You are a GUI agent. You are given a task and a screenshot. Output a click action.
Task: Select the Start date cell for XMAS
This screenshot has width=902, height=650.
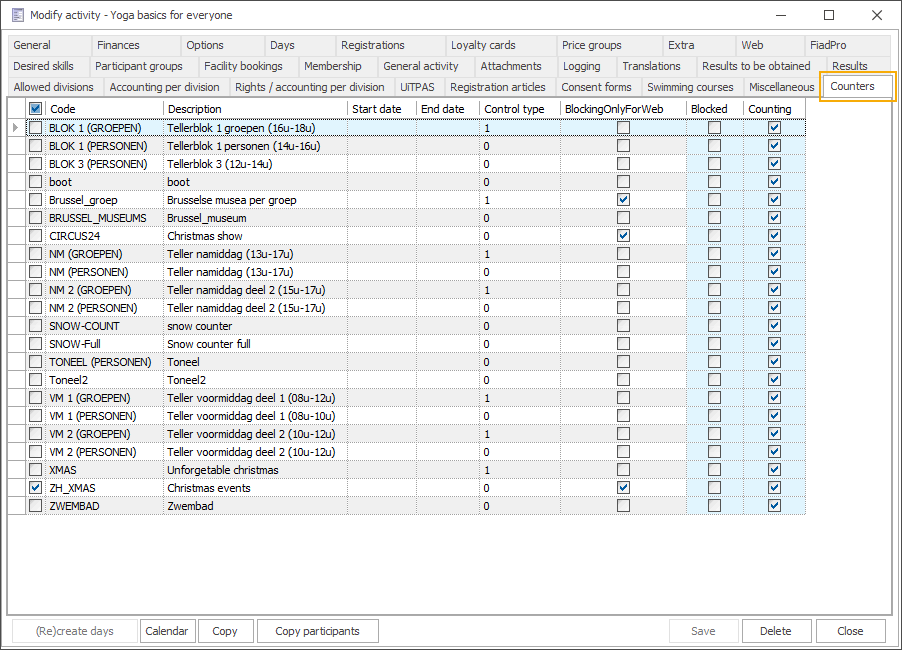click(x=382, y=470)
